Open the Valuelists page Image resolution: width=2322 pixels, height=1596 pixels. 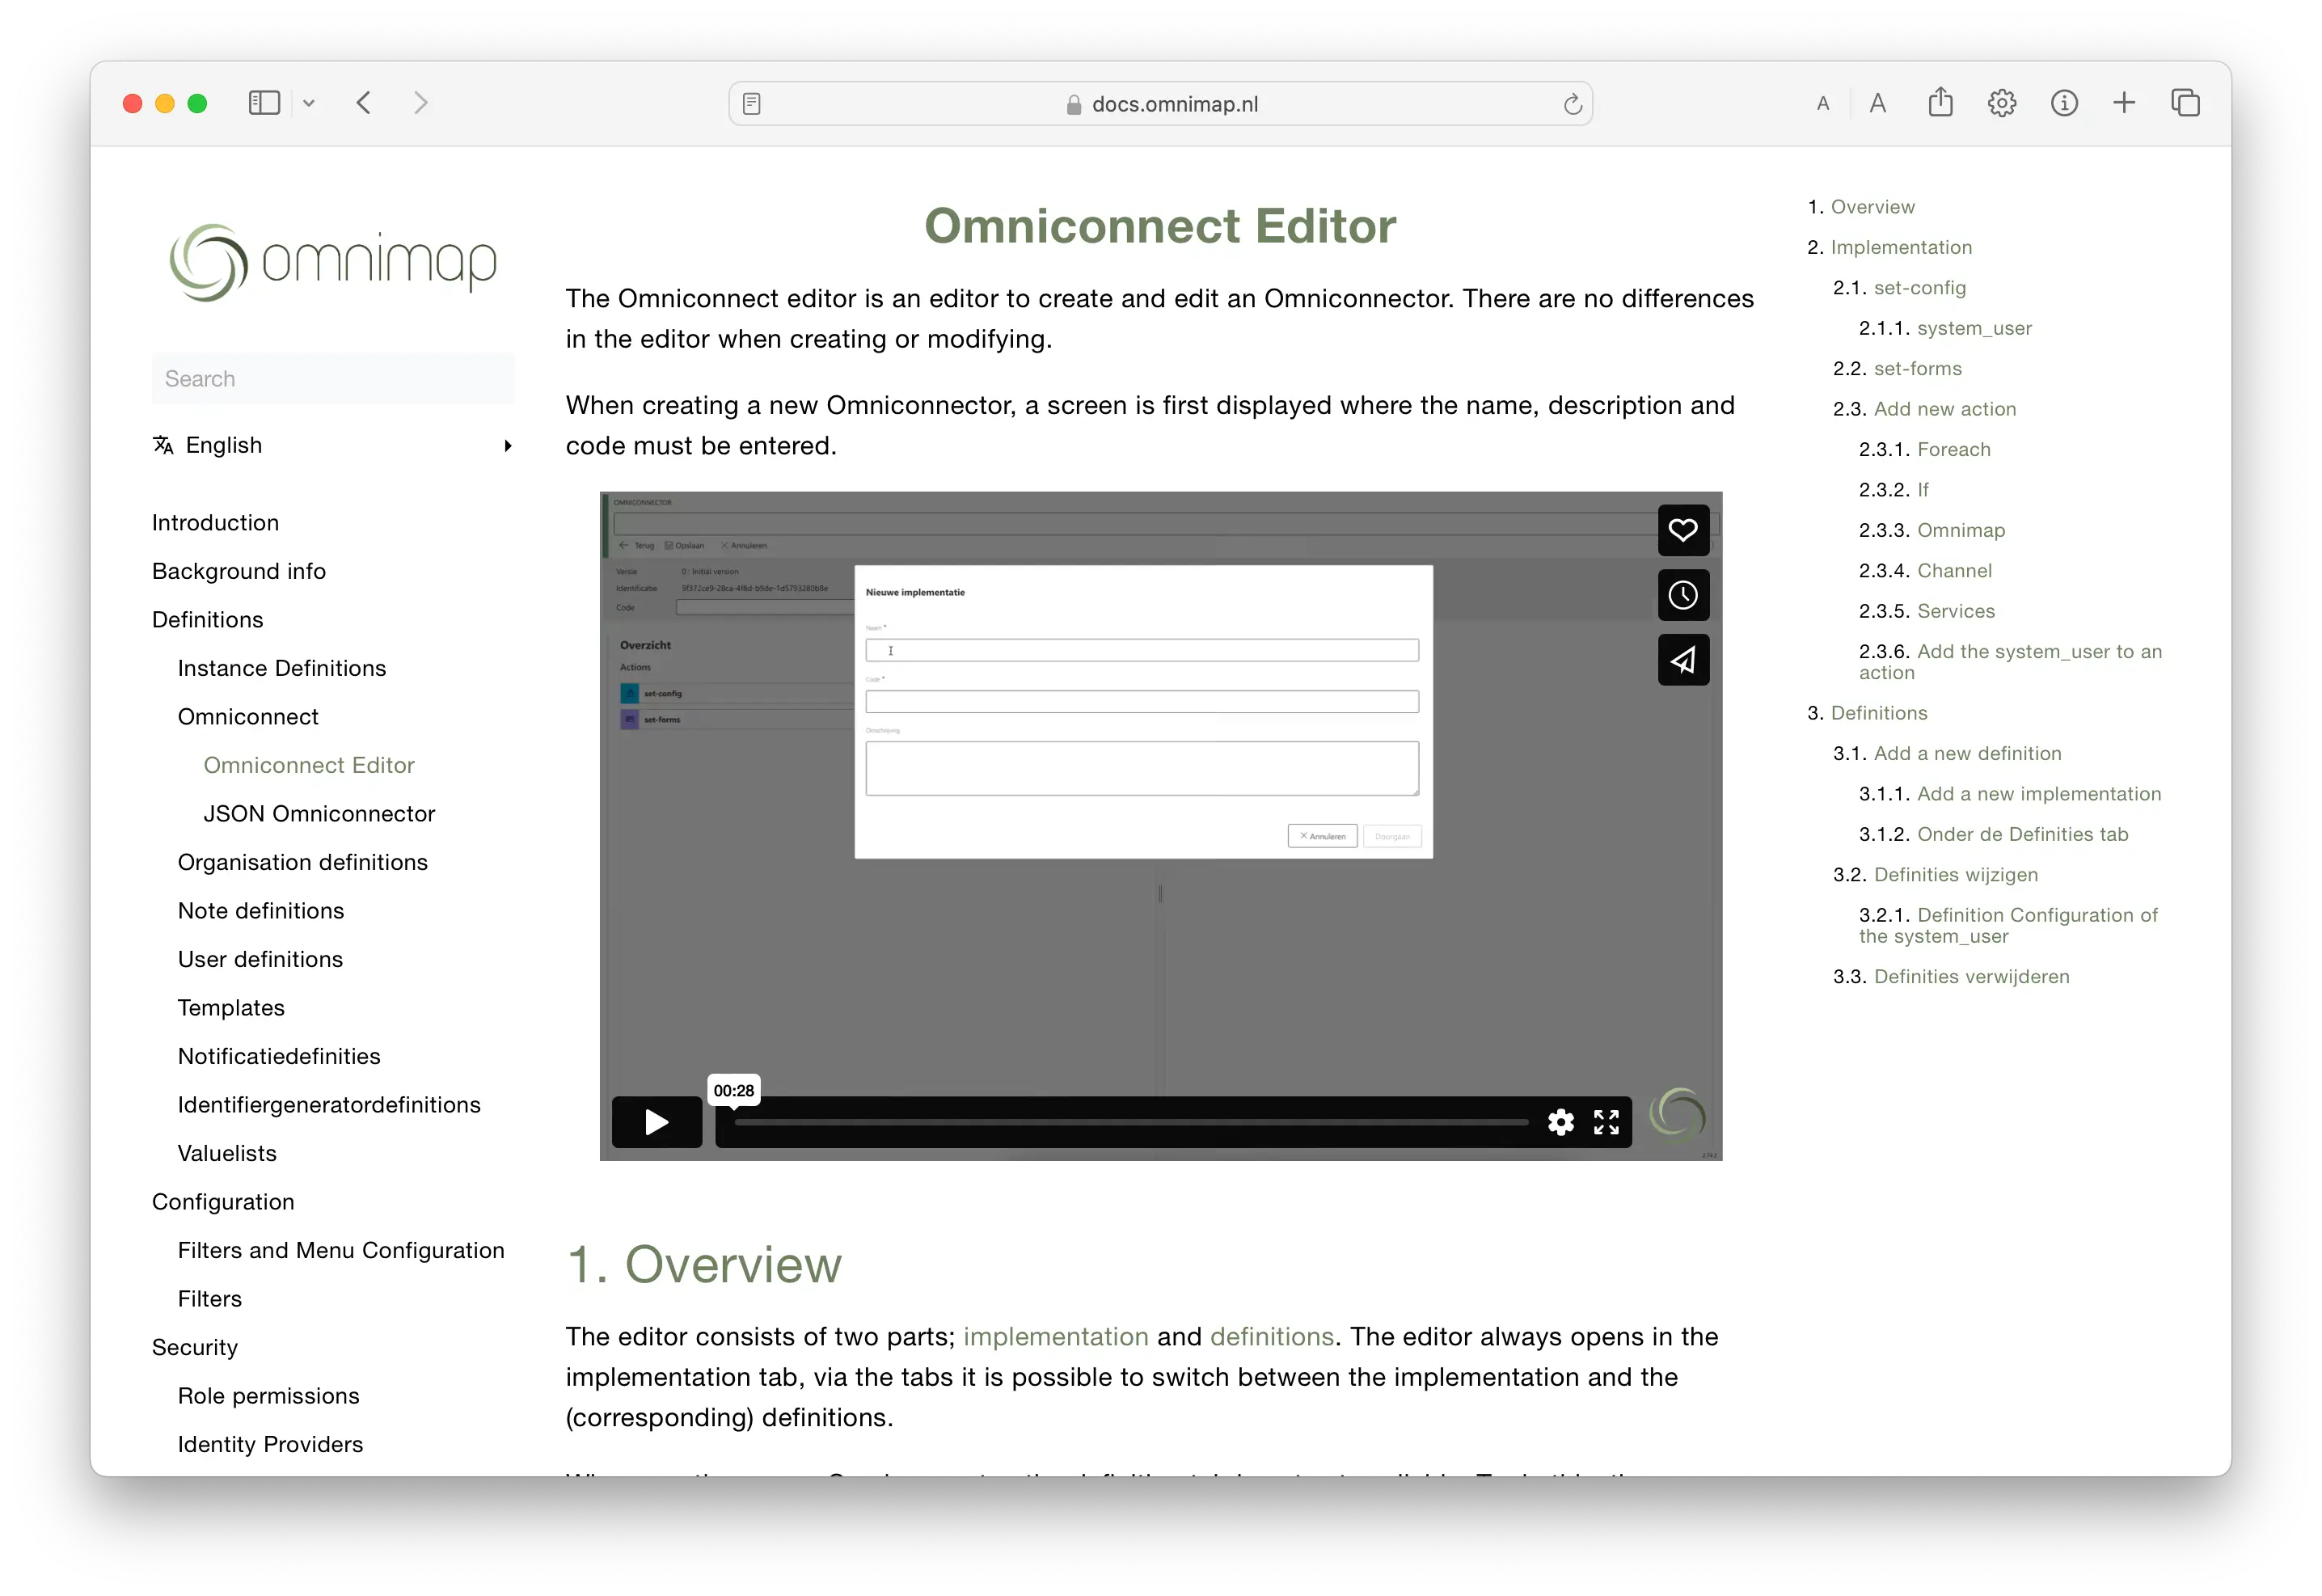[227, 1153]
